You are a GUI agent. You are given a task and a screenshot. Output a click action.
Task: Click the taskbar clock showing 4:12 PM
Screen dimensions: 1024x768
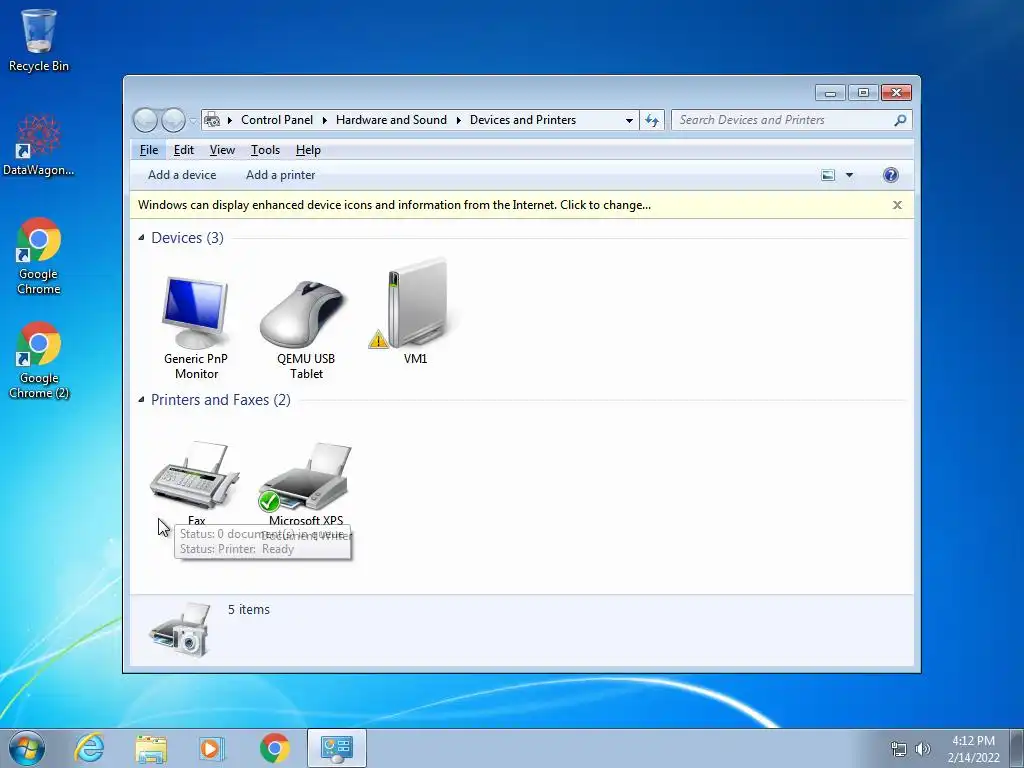point(974,749)
